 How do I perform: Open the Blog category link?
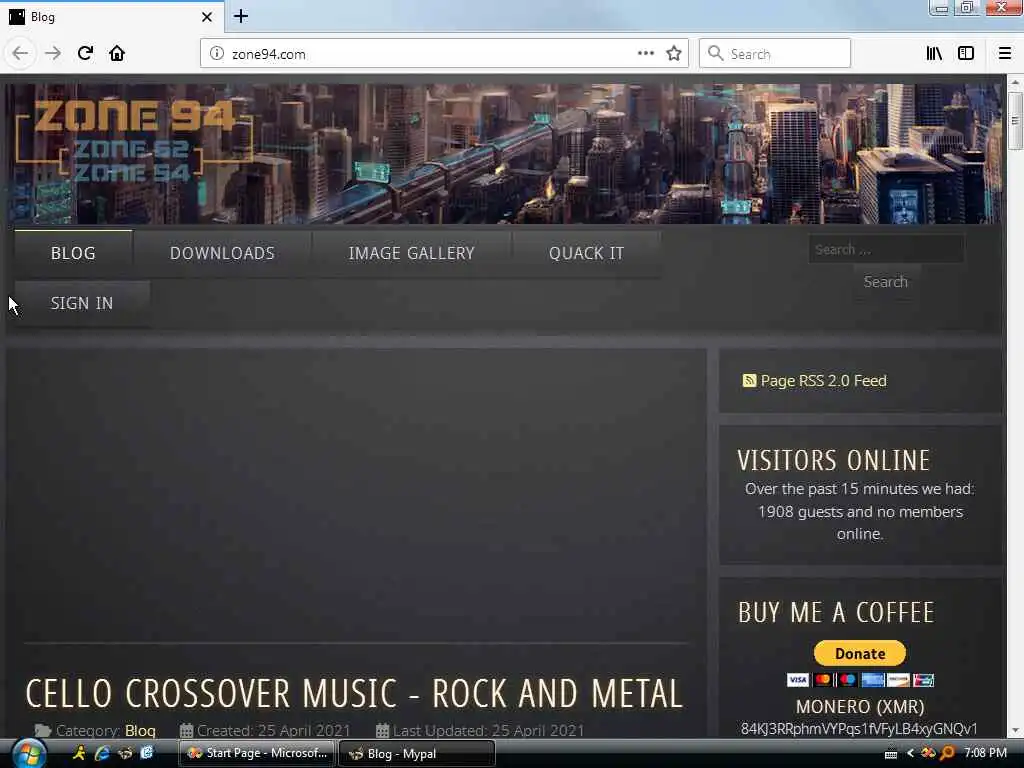click(x=140, y=731)
